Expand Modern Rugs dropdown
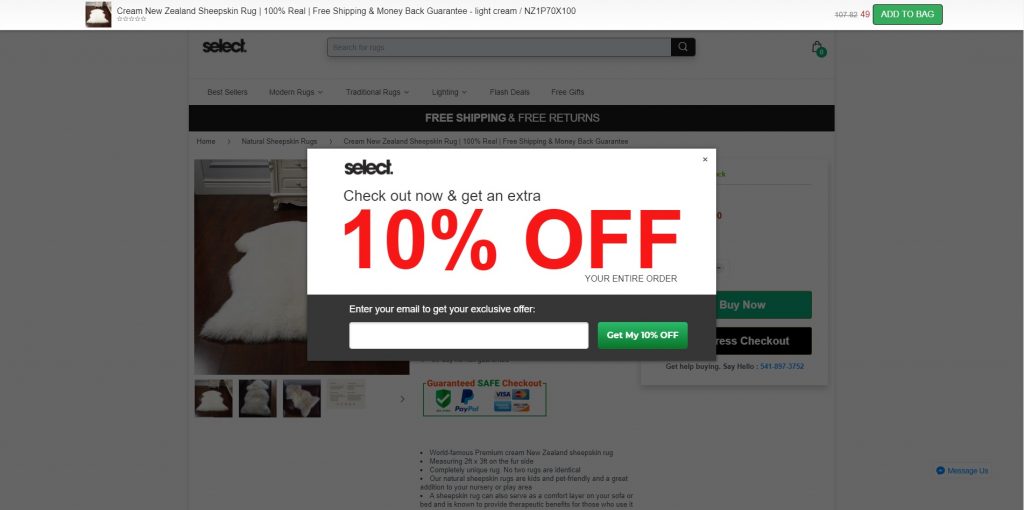Screen dimensions: 1024x510 [x=296, y=92]
